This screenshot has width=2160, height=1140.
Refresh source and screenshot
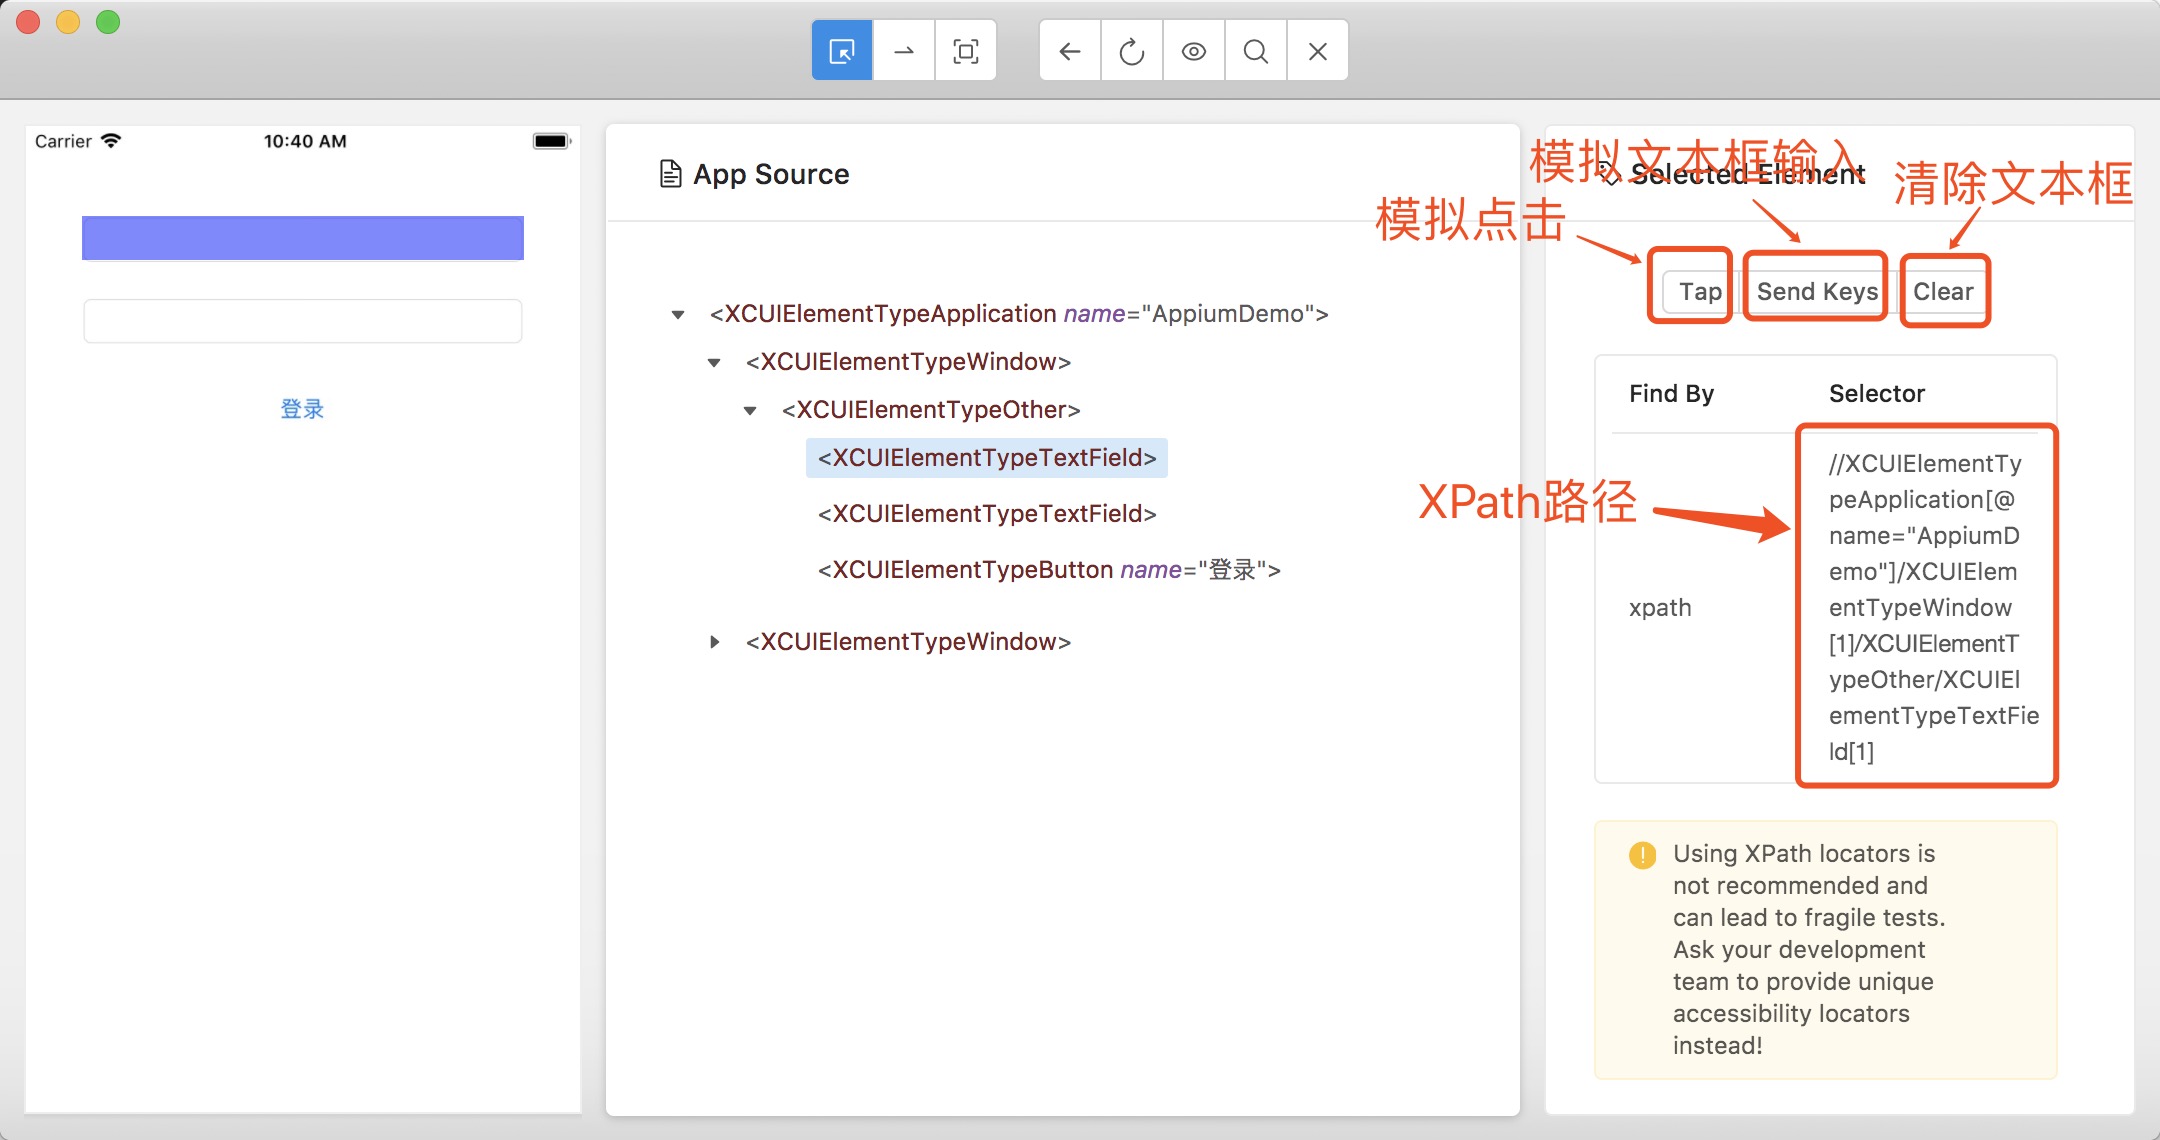(x=1132, y=51)
